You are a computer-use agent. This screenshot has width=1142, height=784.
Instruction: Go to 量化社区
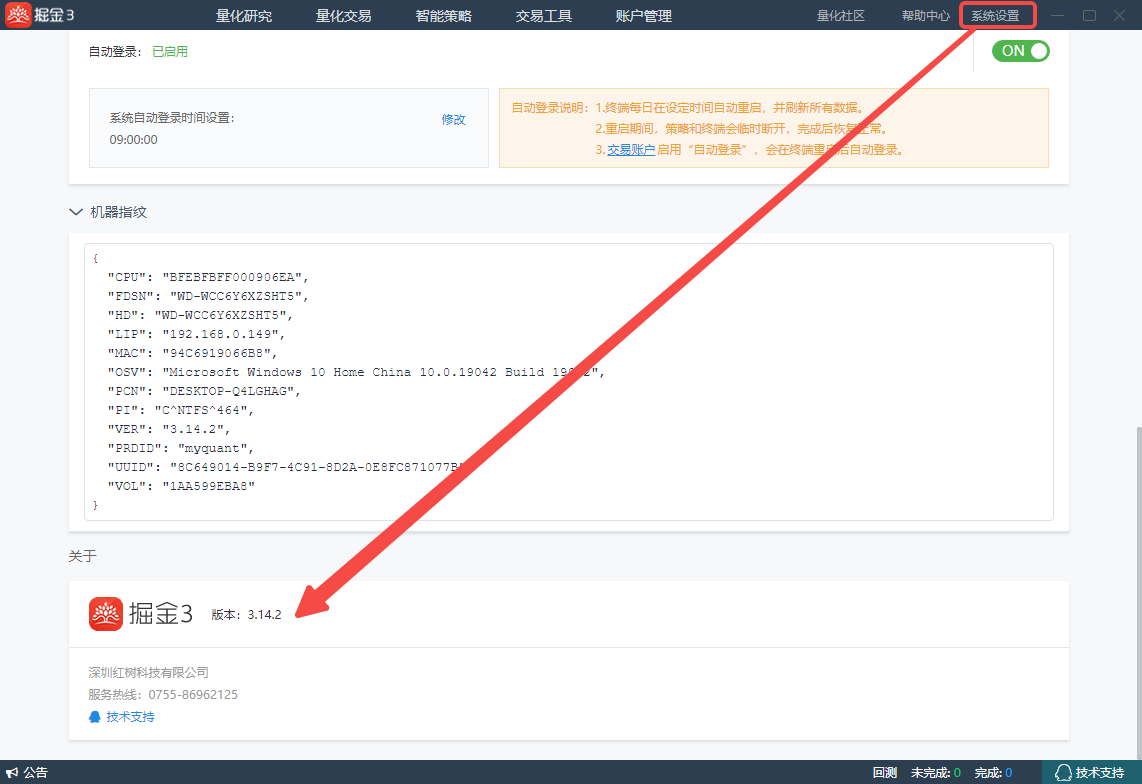click(840, 15)
